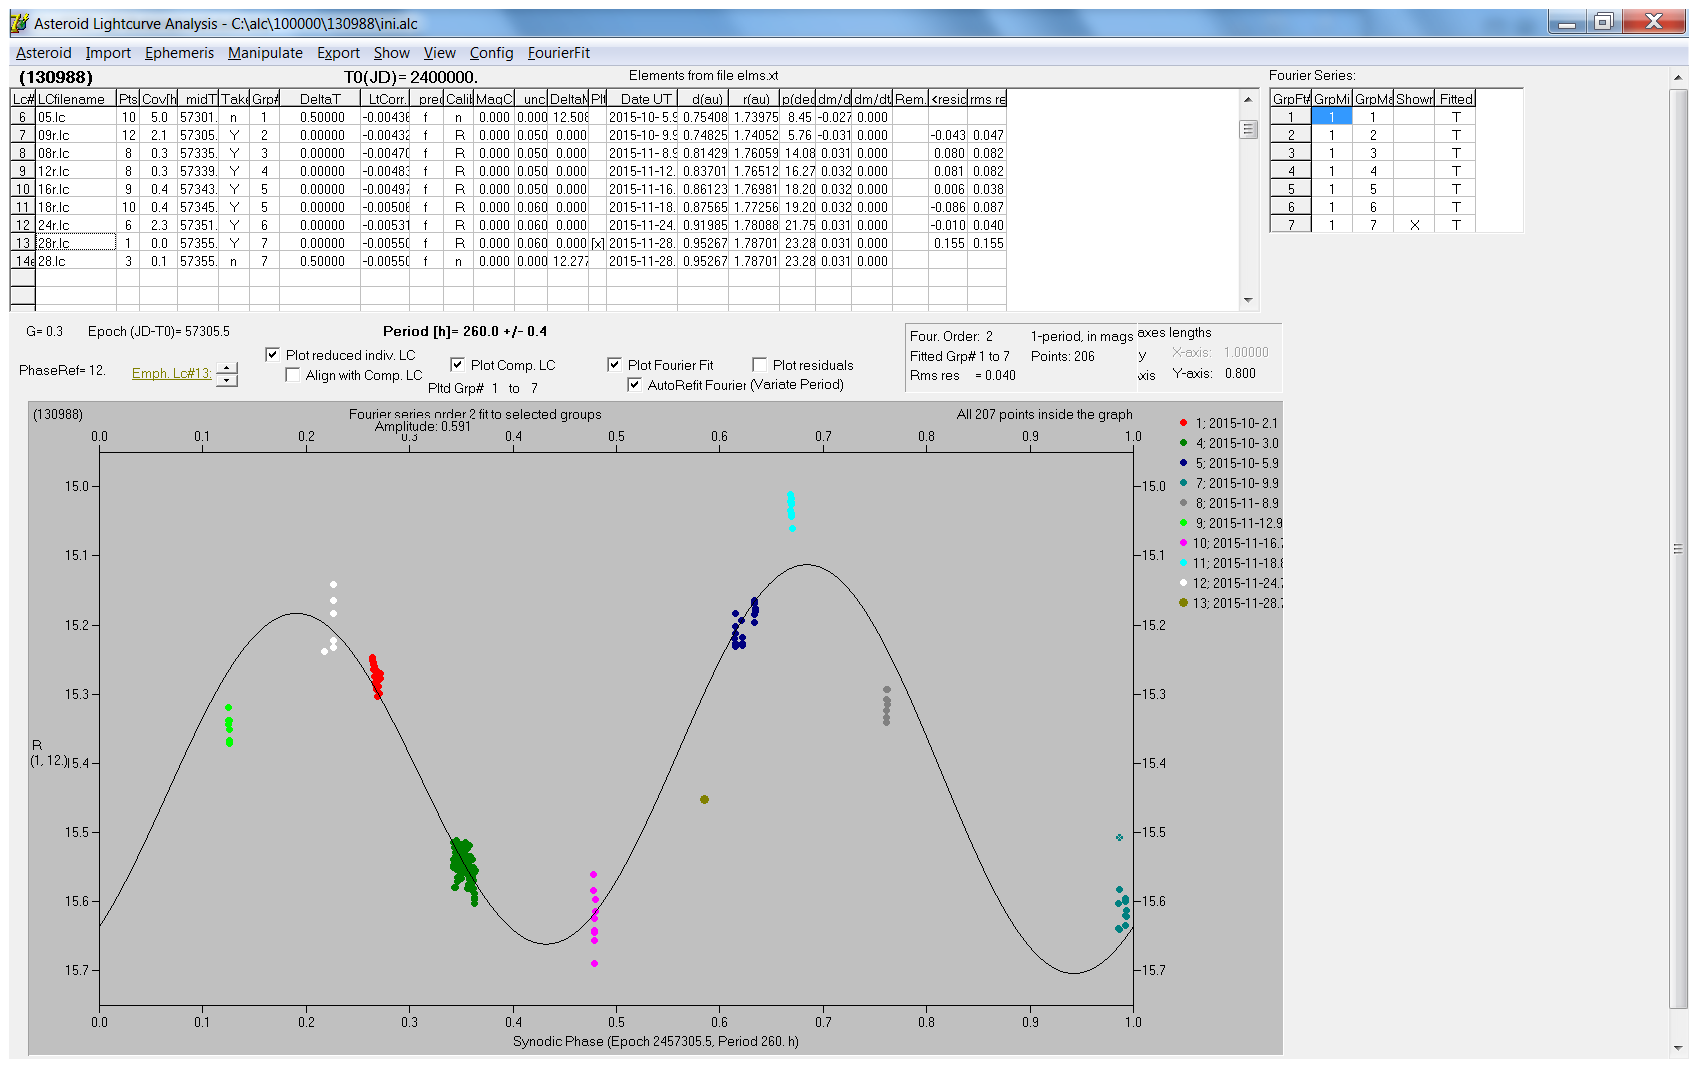Click the Four. Order: 2 text

coord(951,336)
